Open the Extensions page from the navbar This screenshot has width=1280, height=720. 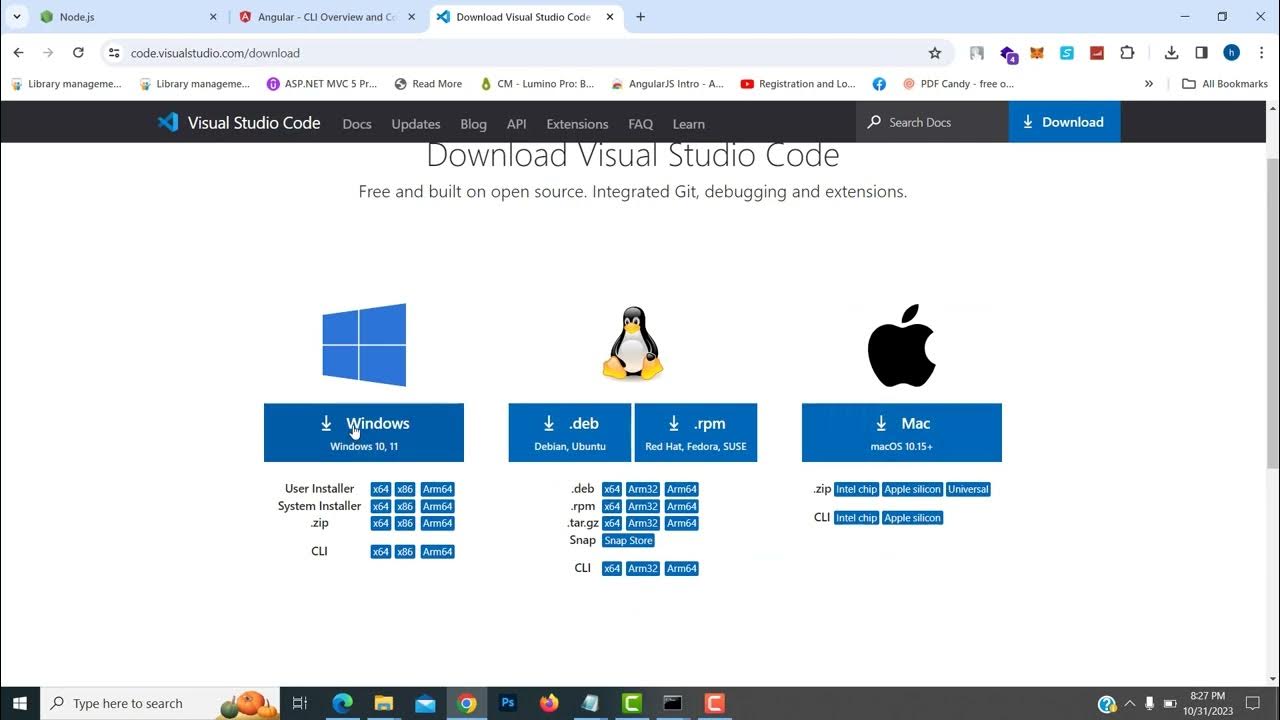(576, 123)
